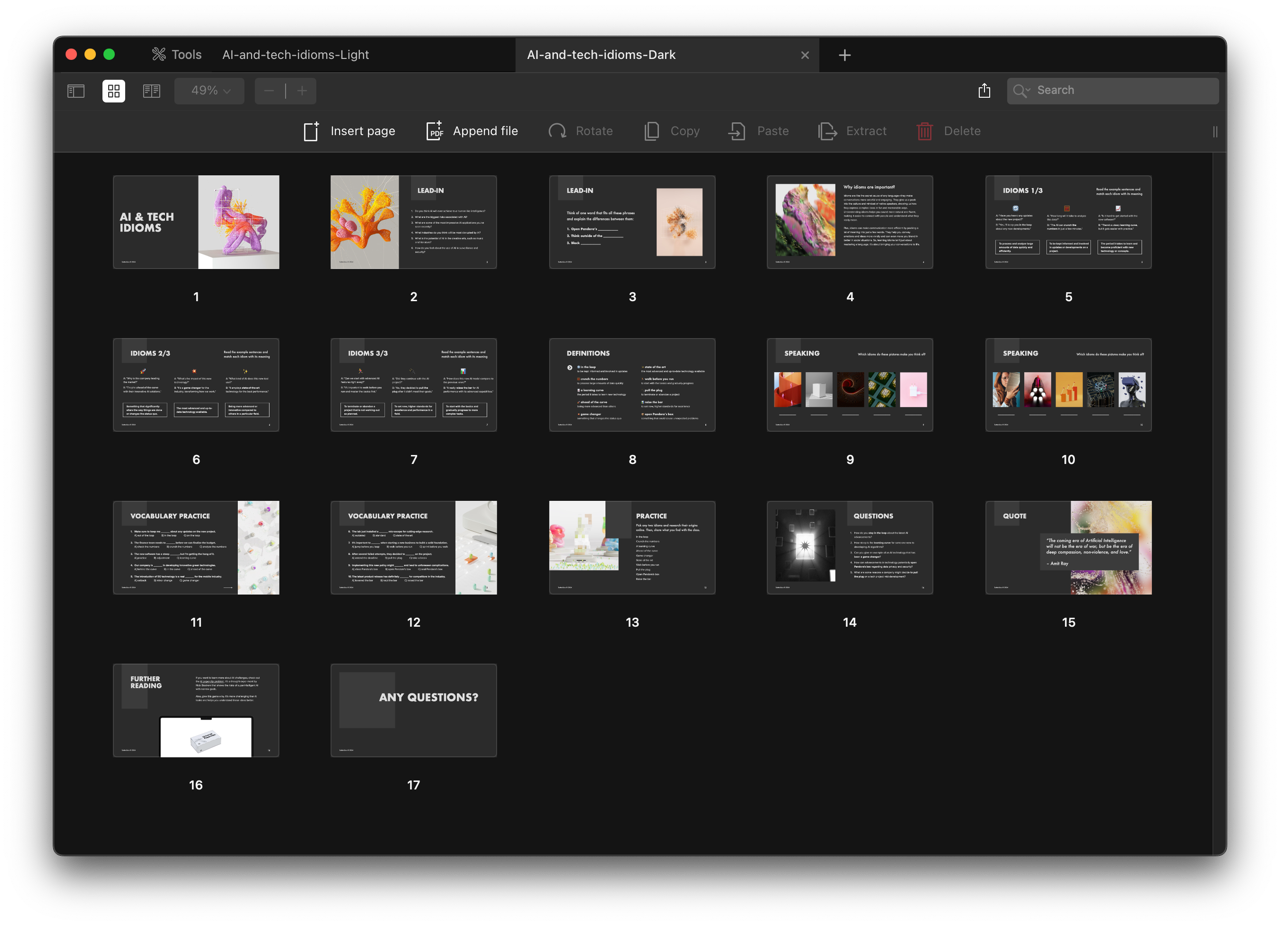Switch to page thumbnail grid view
The height and width of the screenshot is (926, 1280).
[114, 91]
